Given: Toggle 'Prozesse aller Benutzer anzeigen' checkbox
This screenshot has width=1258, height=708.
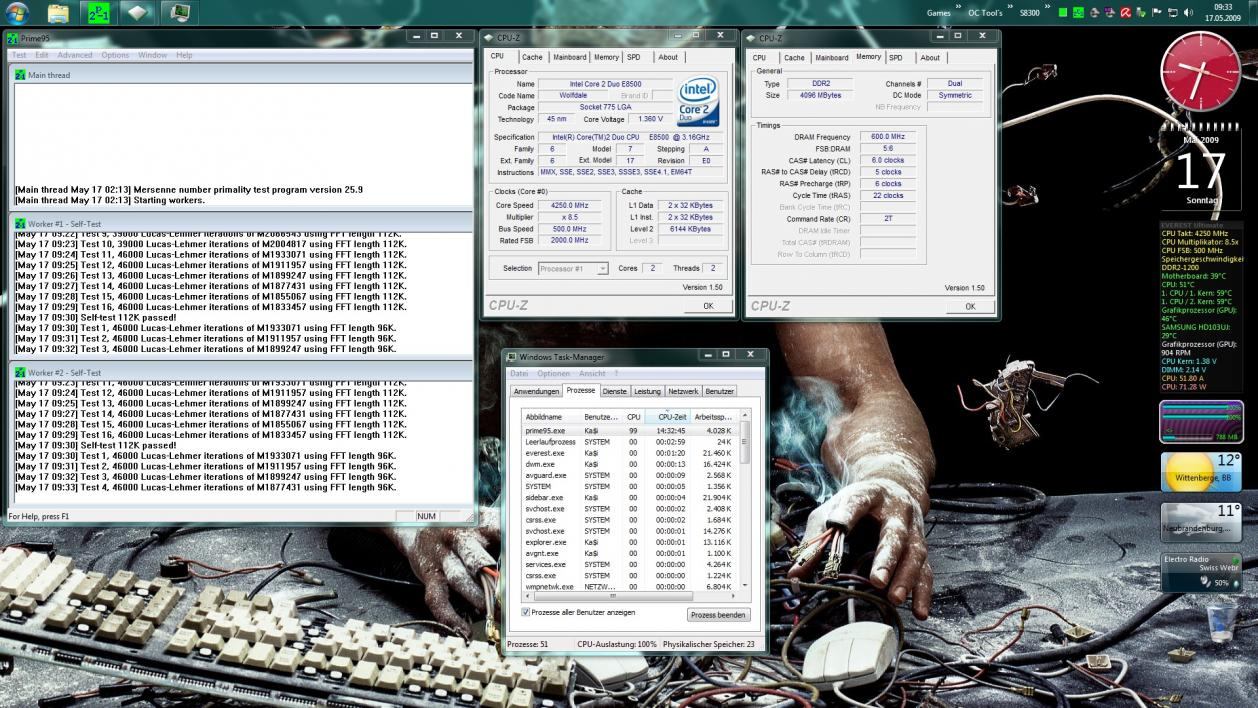Looking at the screenshot, I should pos(526,612).
